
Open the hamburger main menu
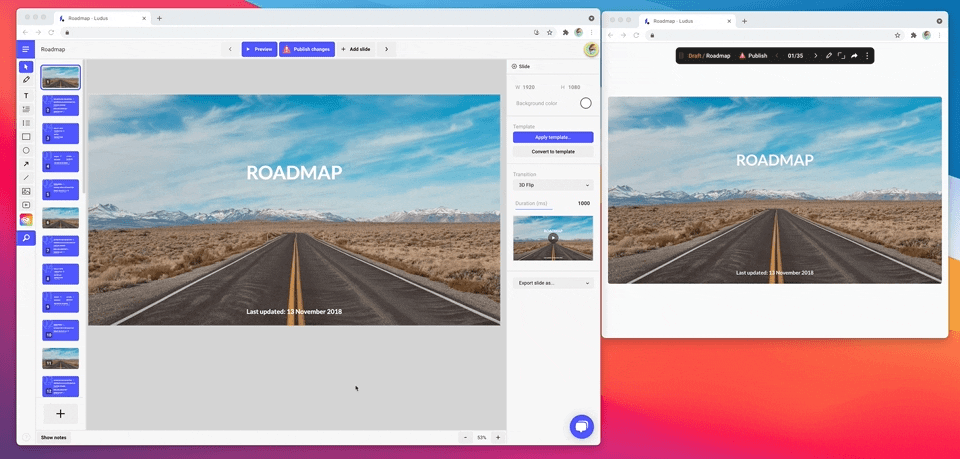(x=25, y=49)
